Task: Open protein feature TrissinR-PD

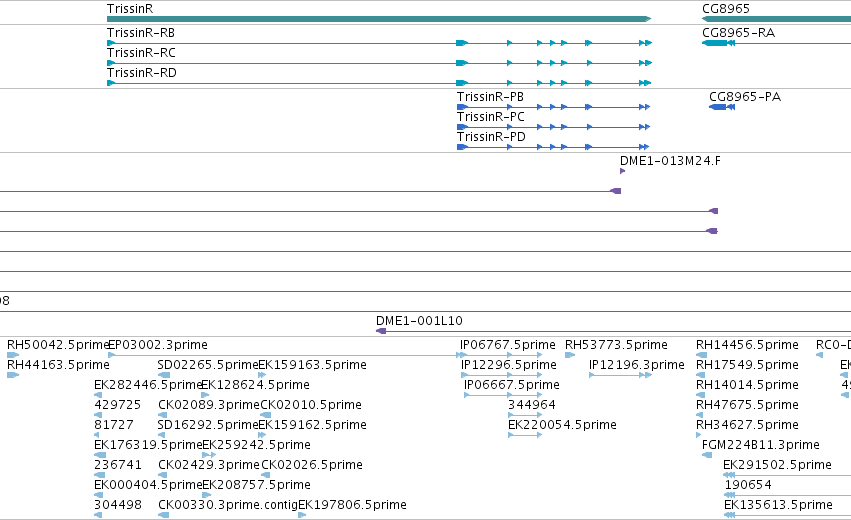Action: click(x=491, y=137)
